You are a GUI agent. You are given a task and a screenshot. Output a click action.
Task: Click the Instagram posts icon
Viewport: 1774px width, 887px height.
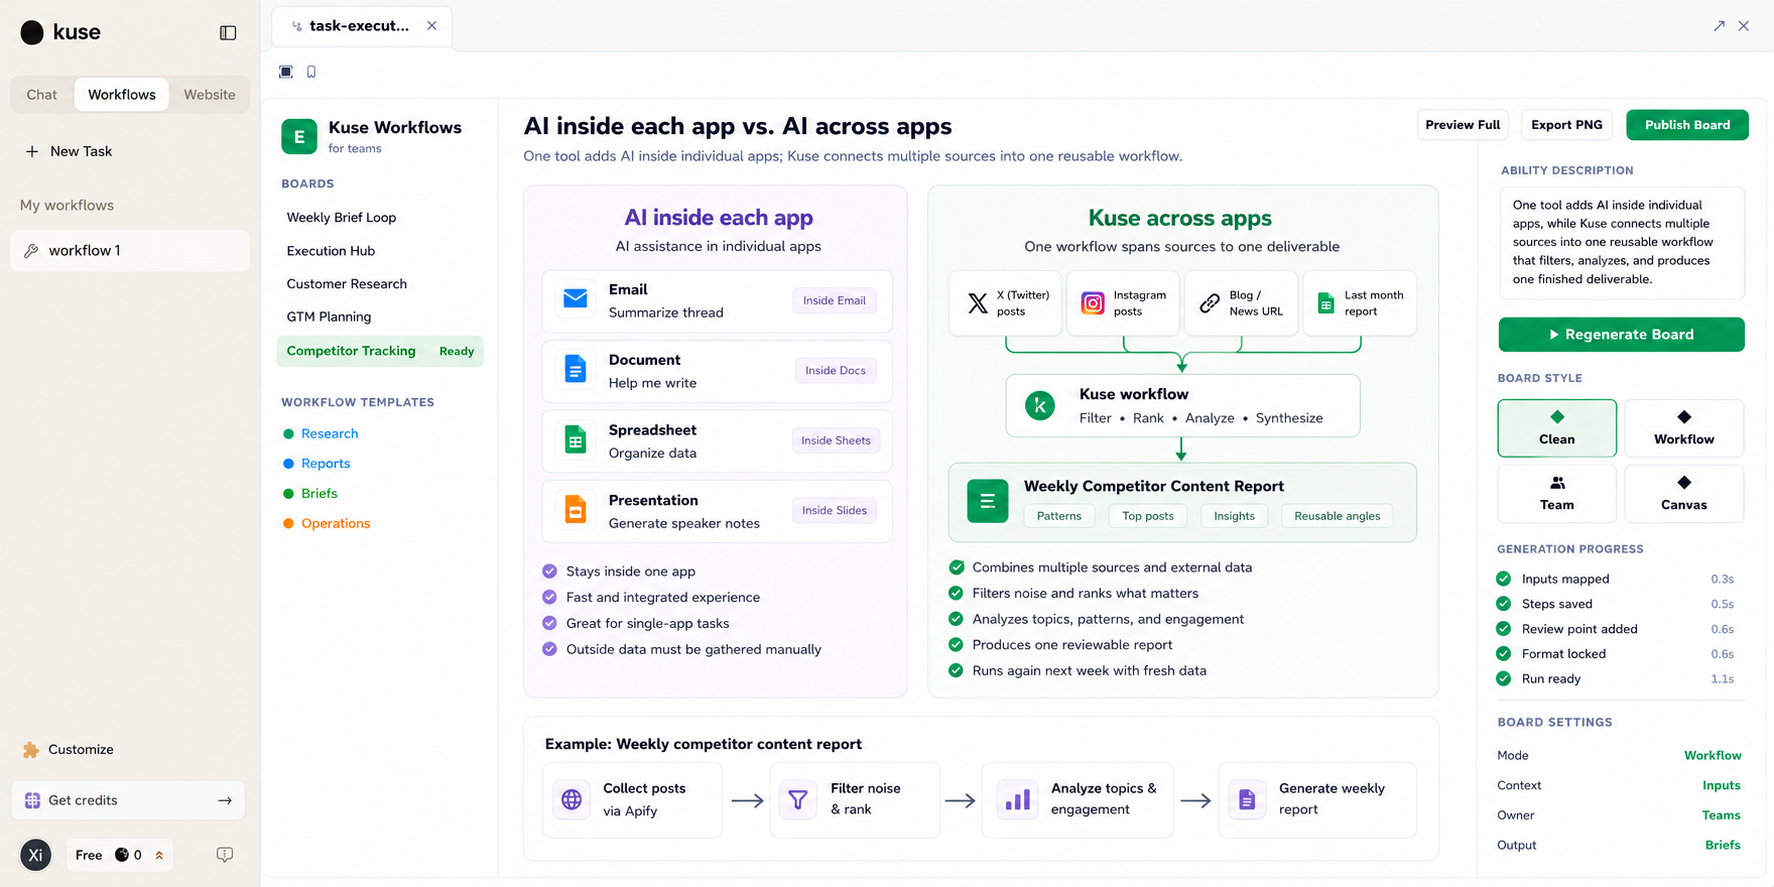1093,303
